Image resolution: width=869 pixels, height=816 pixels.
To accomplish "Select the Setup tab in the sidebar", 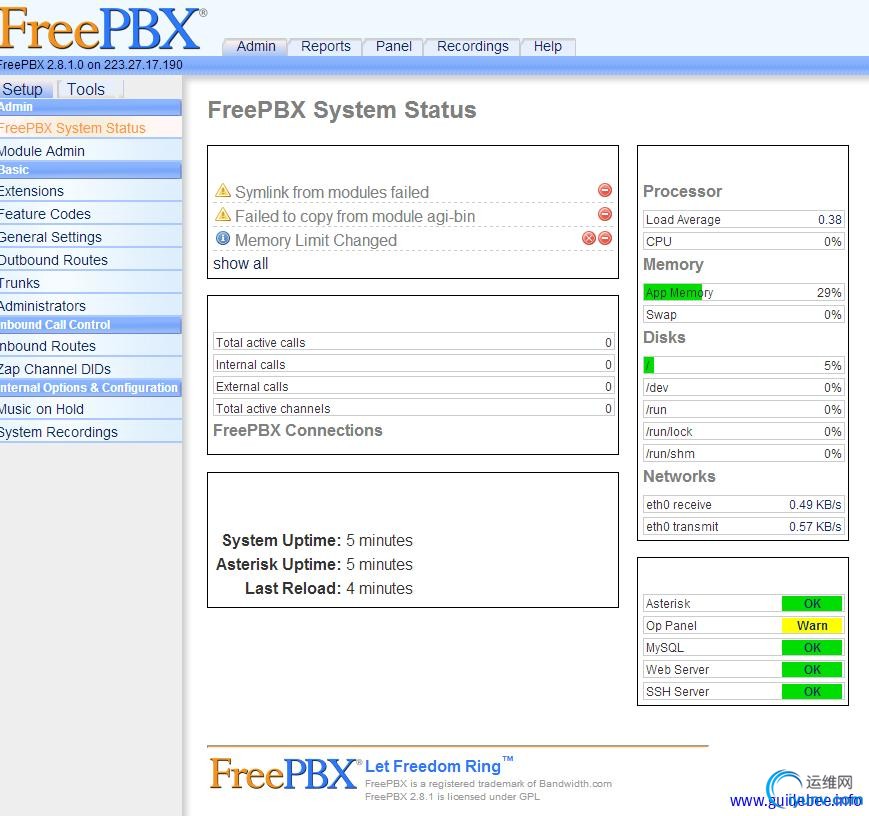I will pos(26,89).
